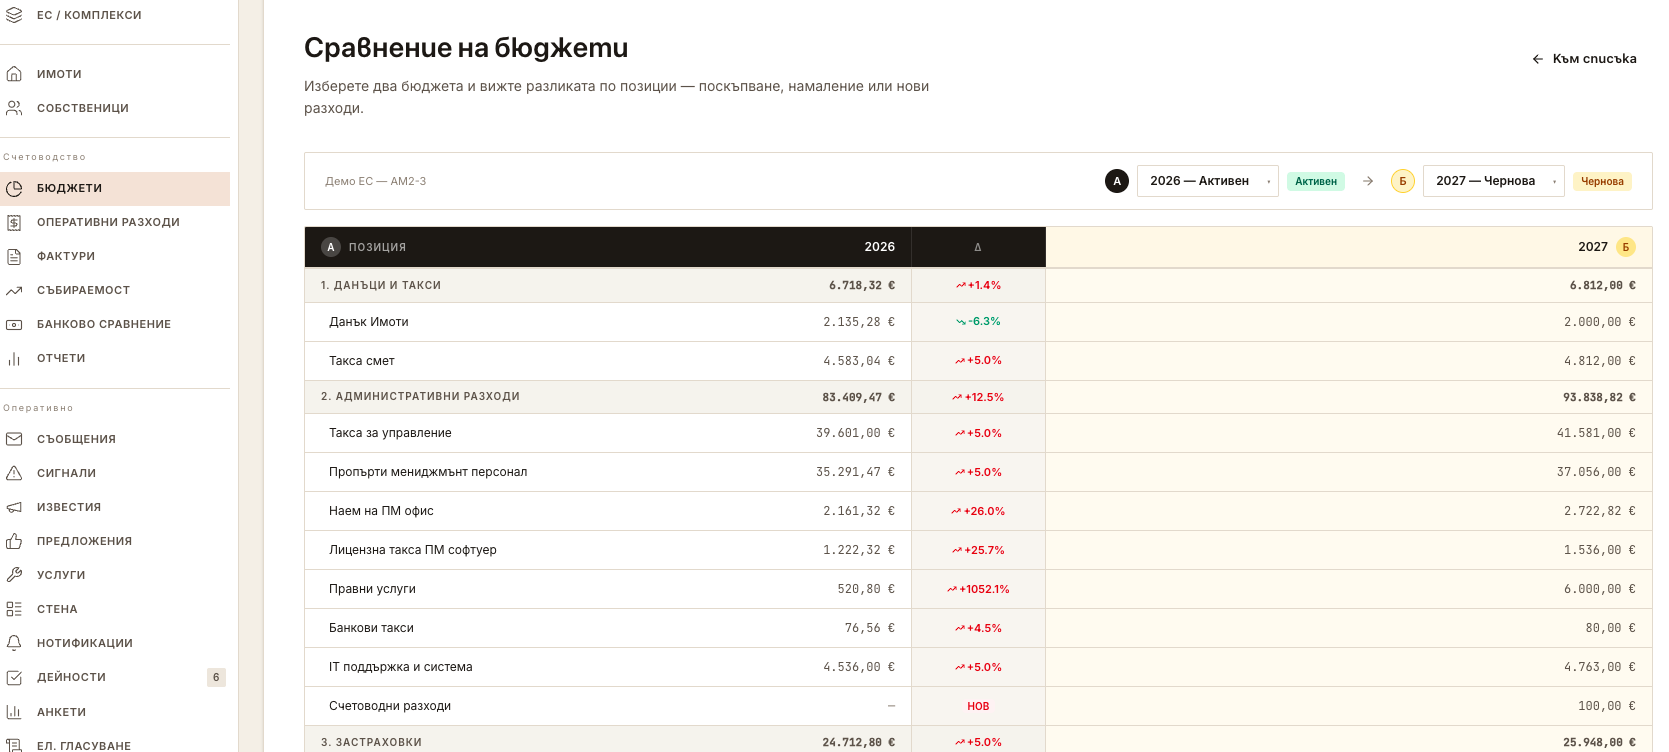Click the wrench icon for УСЛУГИ

[14, 575]
